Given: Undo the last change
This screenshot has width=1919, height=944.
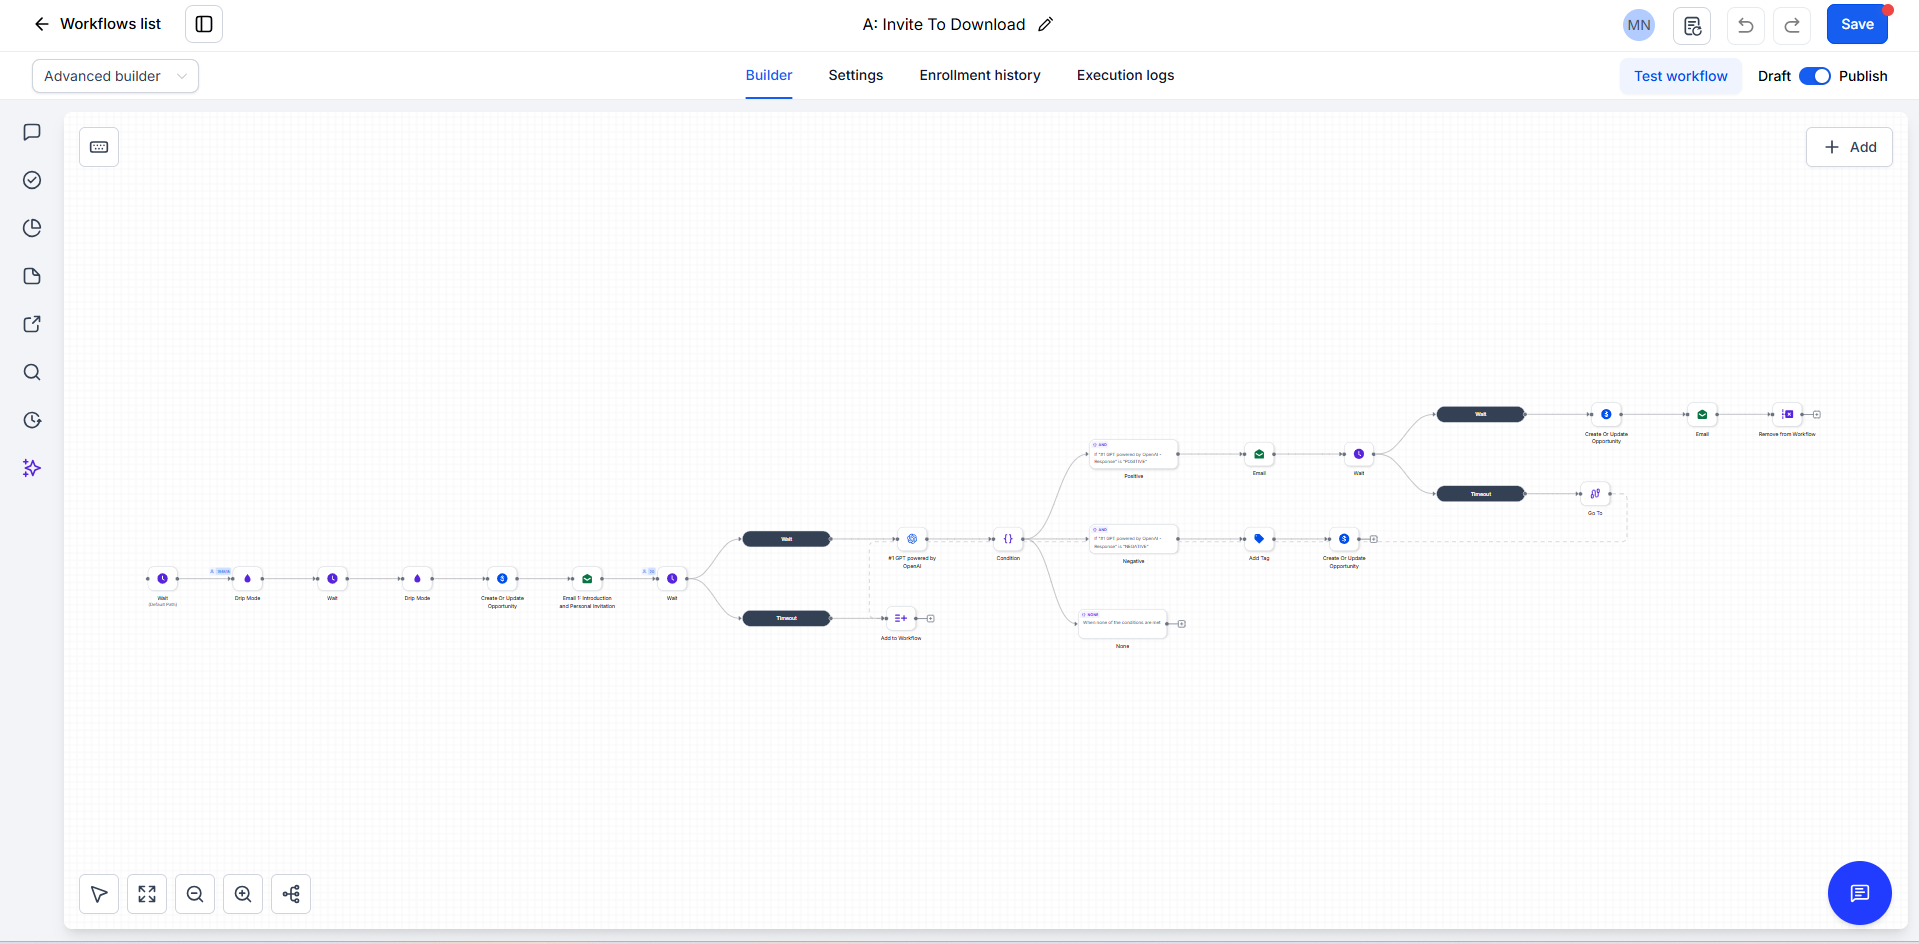Looking at the screenshot, I should tap(1745, 25).
